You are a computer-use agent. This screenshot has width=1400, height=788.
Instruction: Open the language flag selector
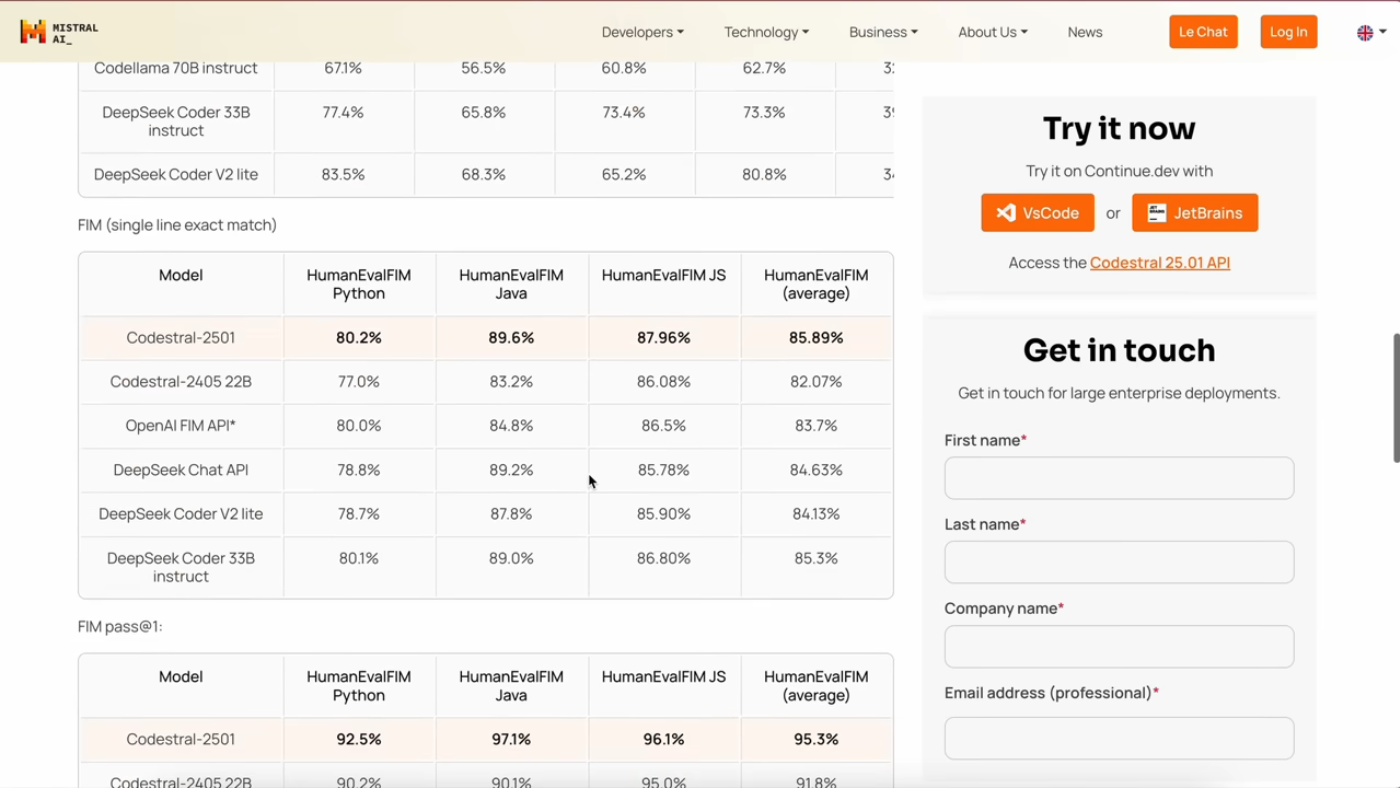click(1371, 33)
